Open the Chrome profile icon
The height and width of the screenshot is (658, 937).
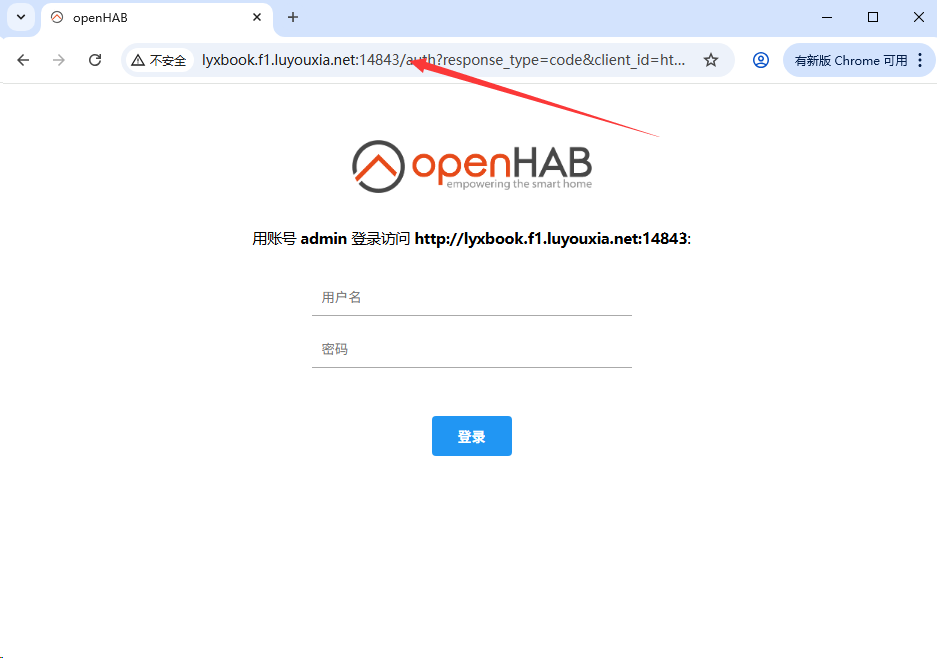point(761,60)
